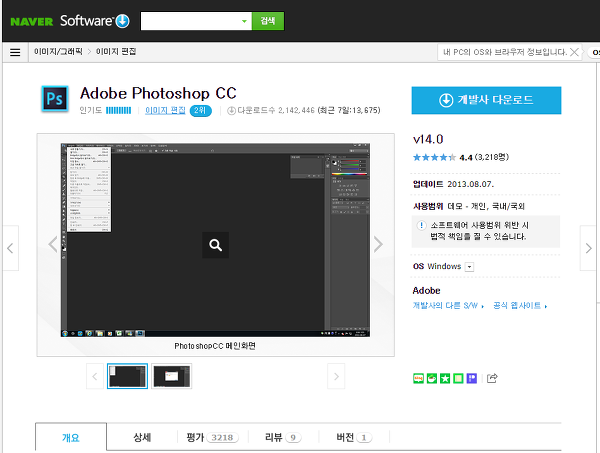The width and height of the screenshot is (600, 453).
Task: Open the search box dropdown arrow
Action: (244, 21)
